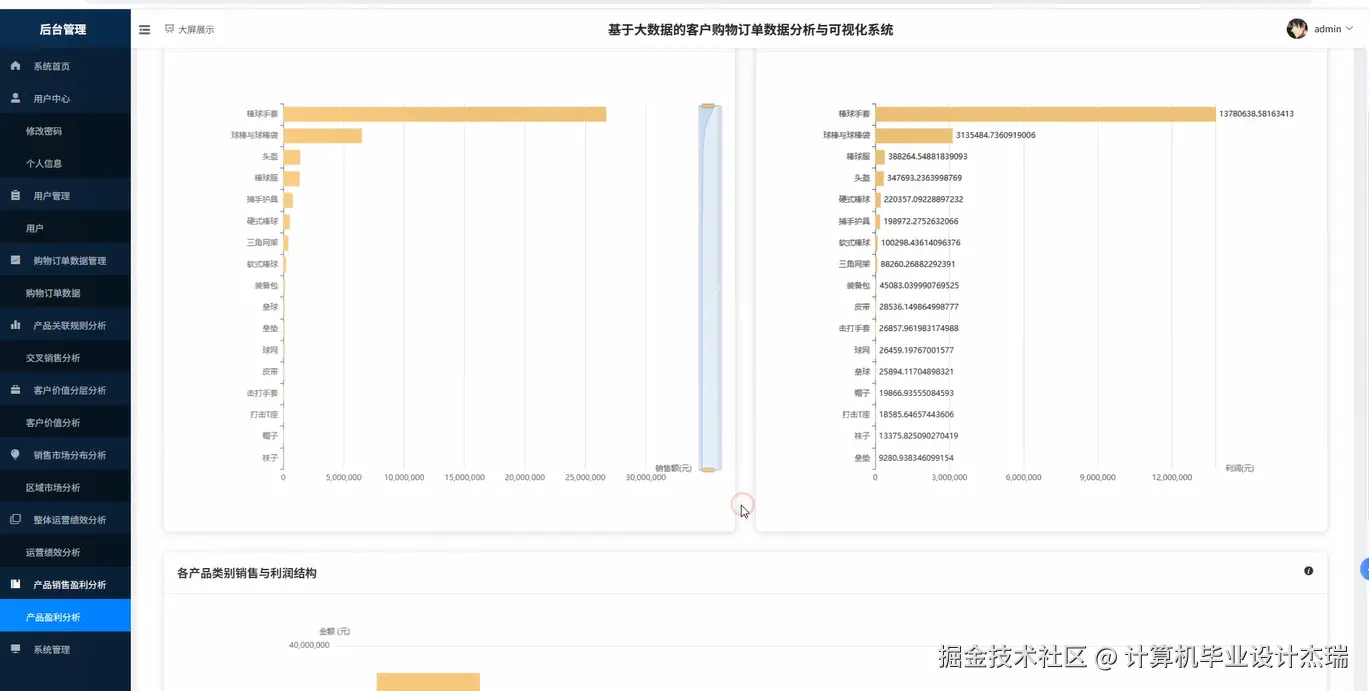Click the page title 基于大数据的客户购物订单数据分析与可视化系统
The width and height of the screenshot is (1369, 691).
751,30
